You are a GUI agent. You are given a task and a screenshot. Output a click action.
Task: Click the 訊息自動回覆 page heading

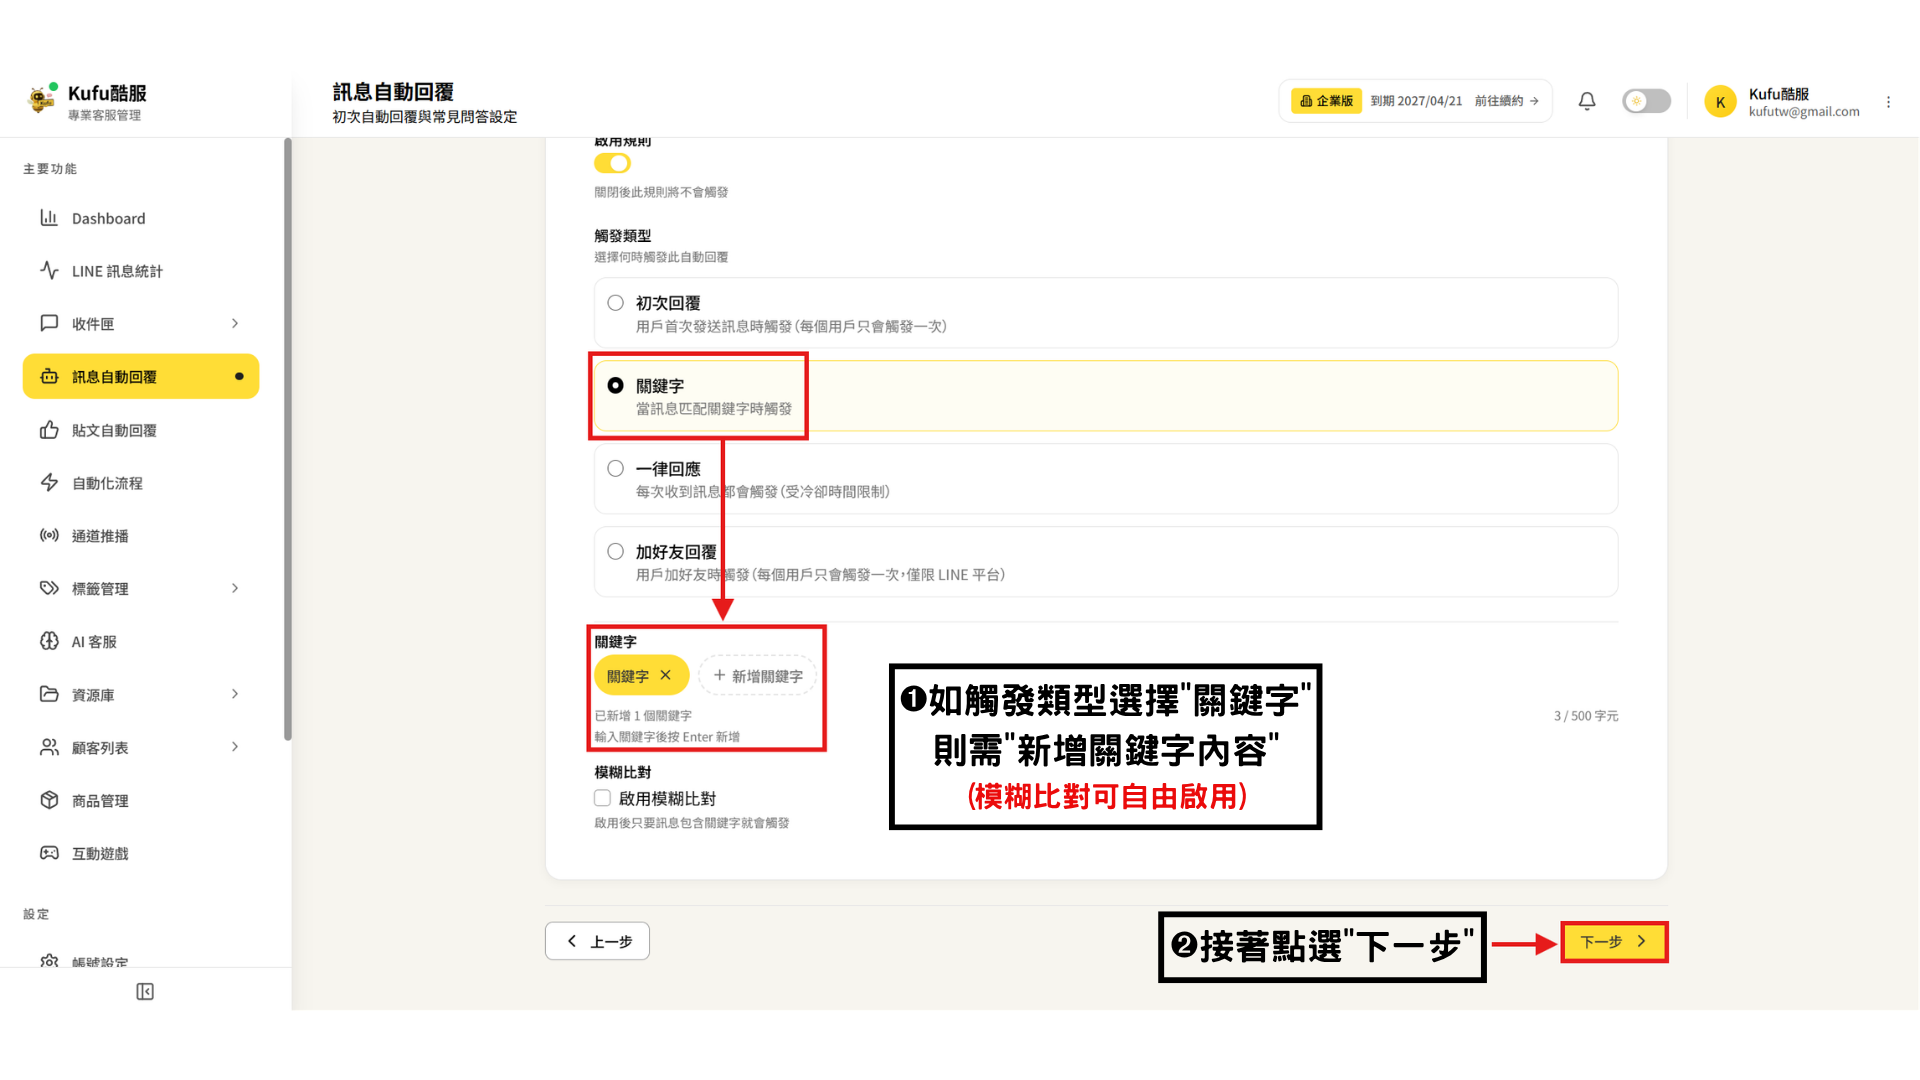[393, 92]
